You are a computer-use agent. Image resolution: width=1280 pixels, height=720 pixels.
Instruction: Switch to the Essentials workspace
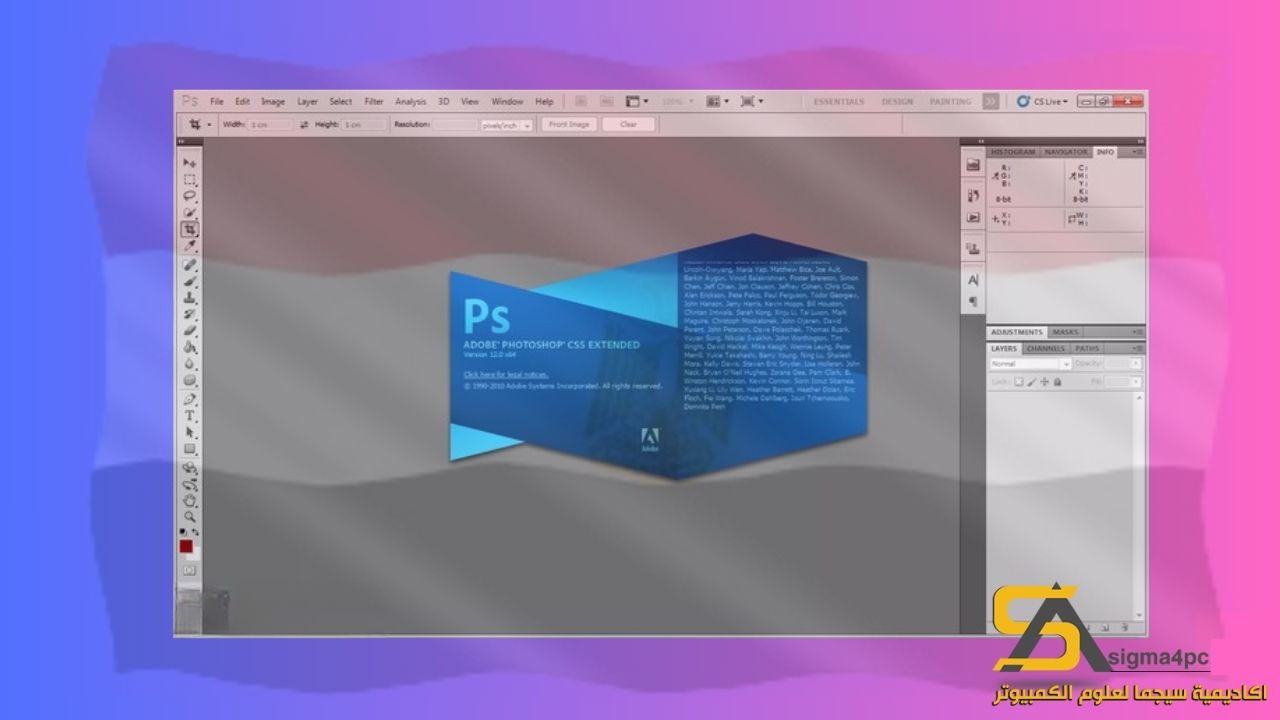(839, 101)
